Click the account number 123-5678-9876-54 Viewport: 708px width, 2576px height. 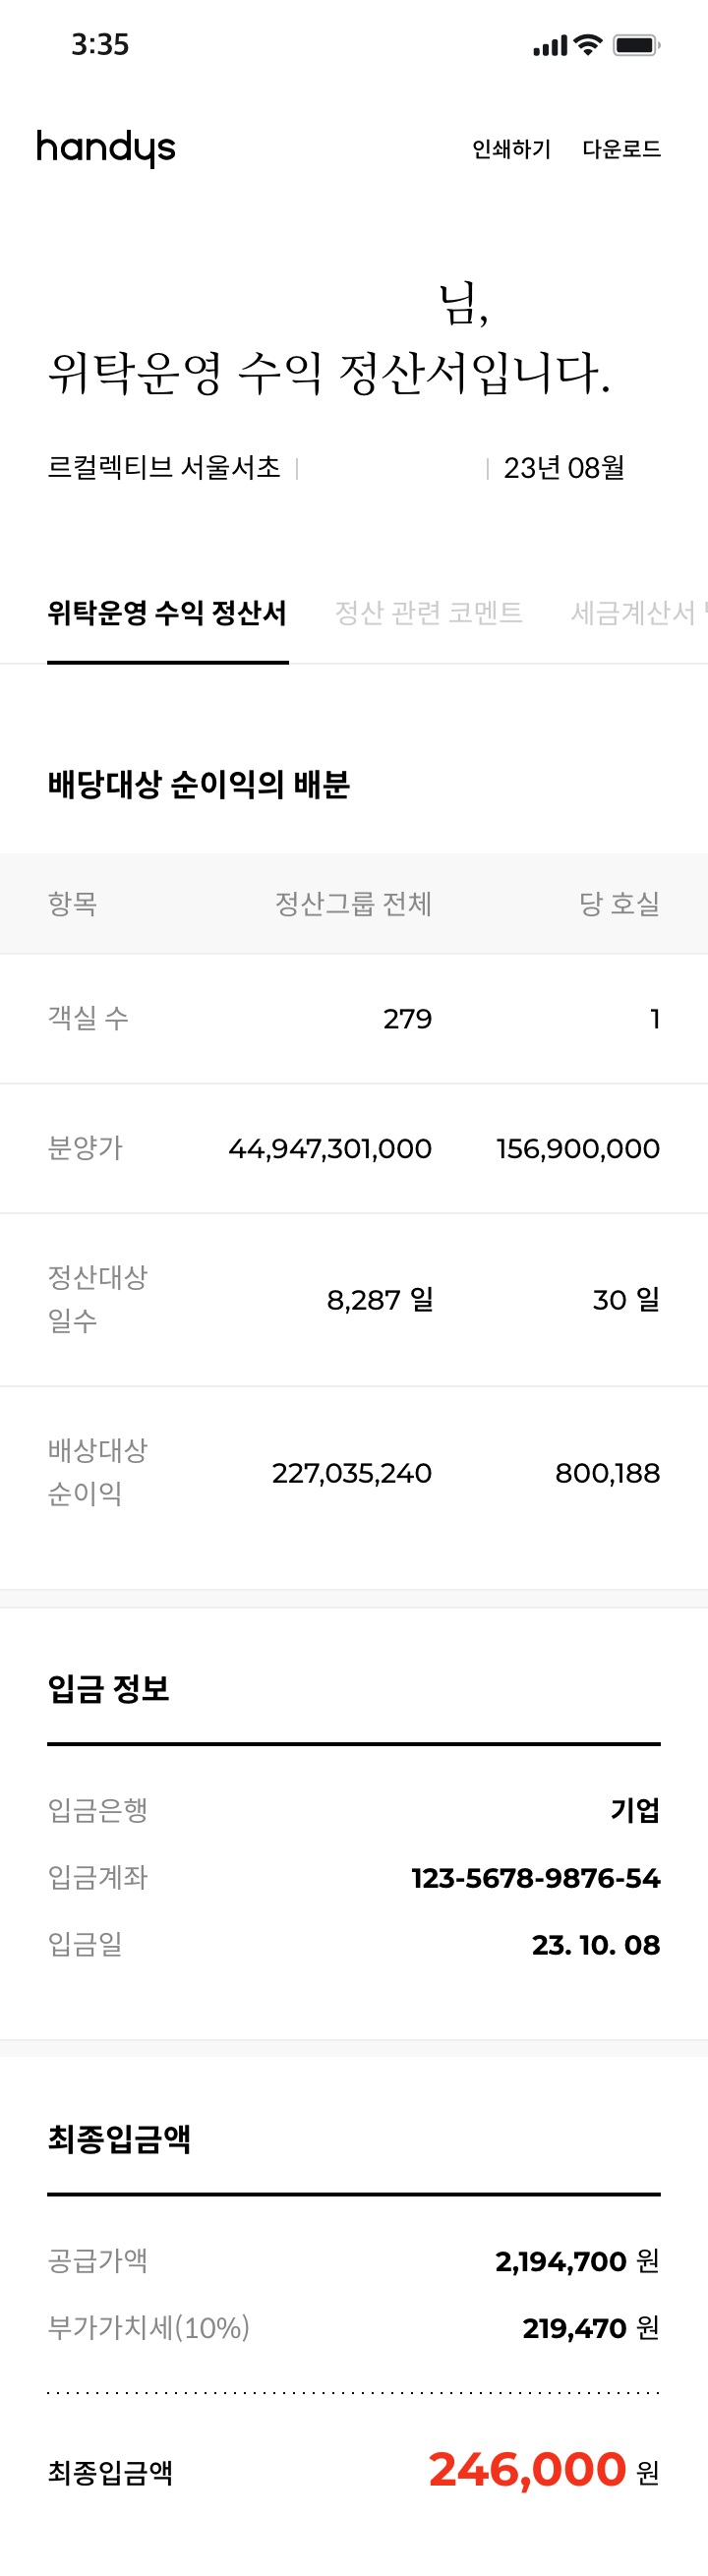coord(536,1878)
